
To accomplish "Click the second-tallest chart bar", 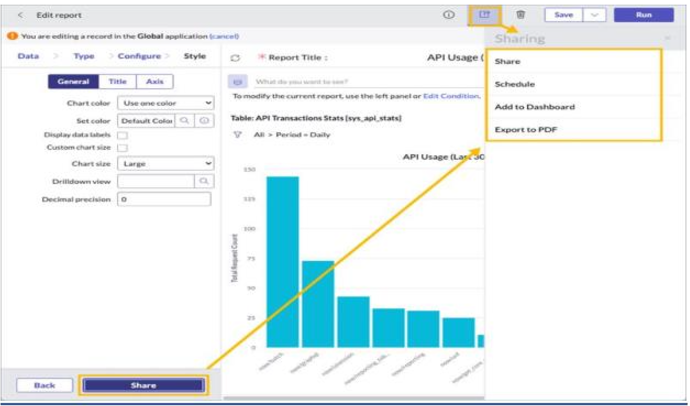I will click(x=318, y=304).
